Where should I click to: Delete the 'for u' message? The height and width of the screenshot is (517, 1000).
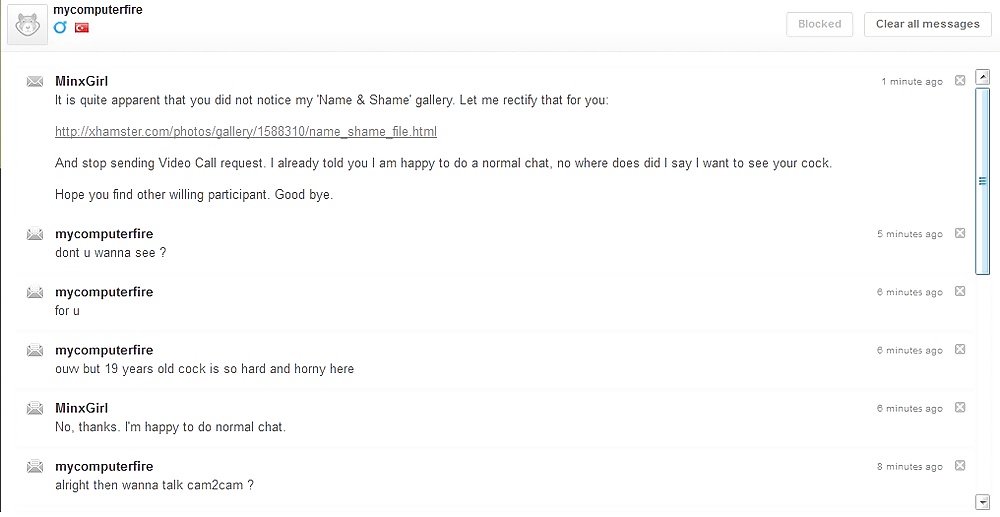coord(960,291)
